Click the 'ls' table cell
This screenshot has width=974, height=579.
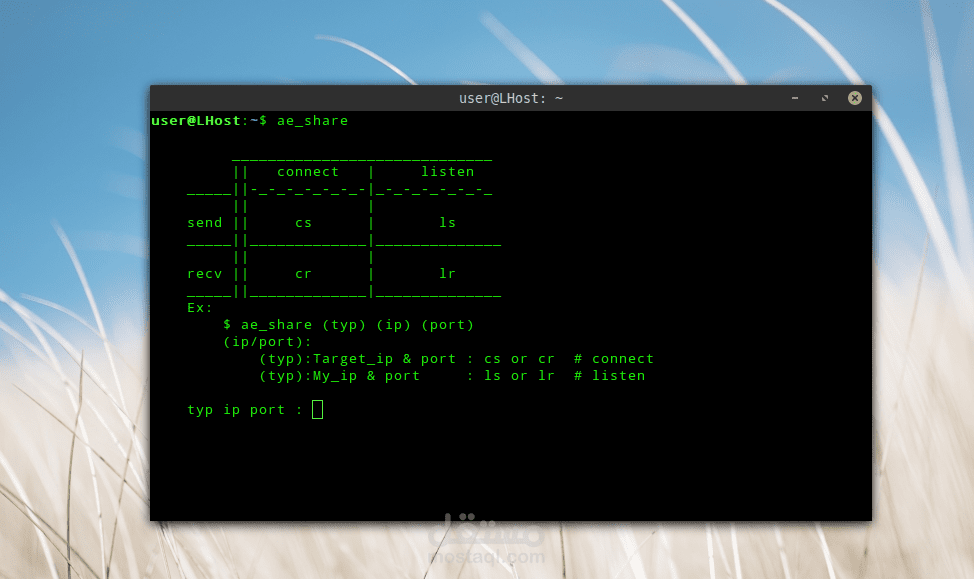(447, 222)
